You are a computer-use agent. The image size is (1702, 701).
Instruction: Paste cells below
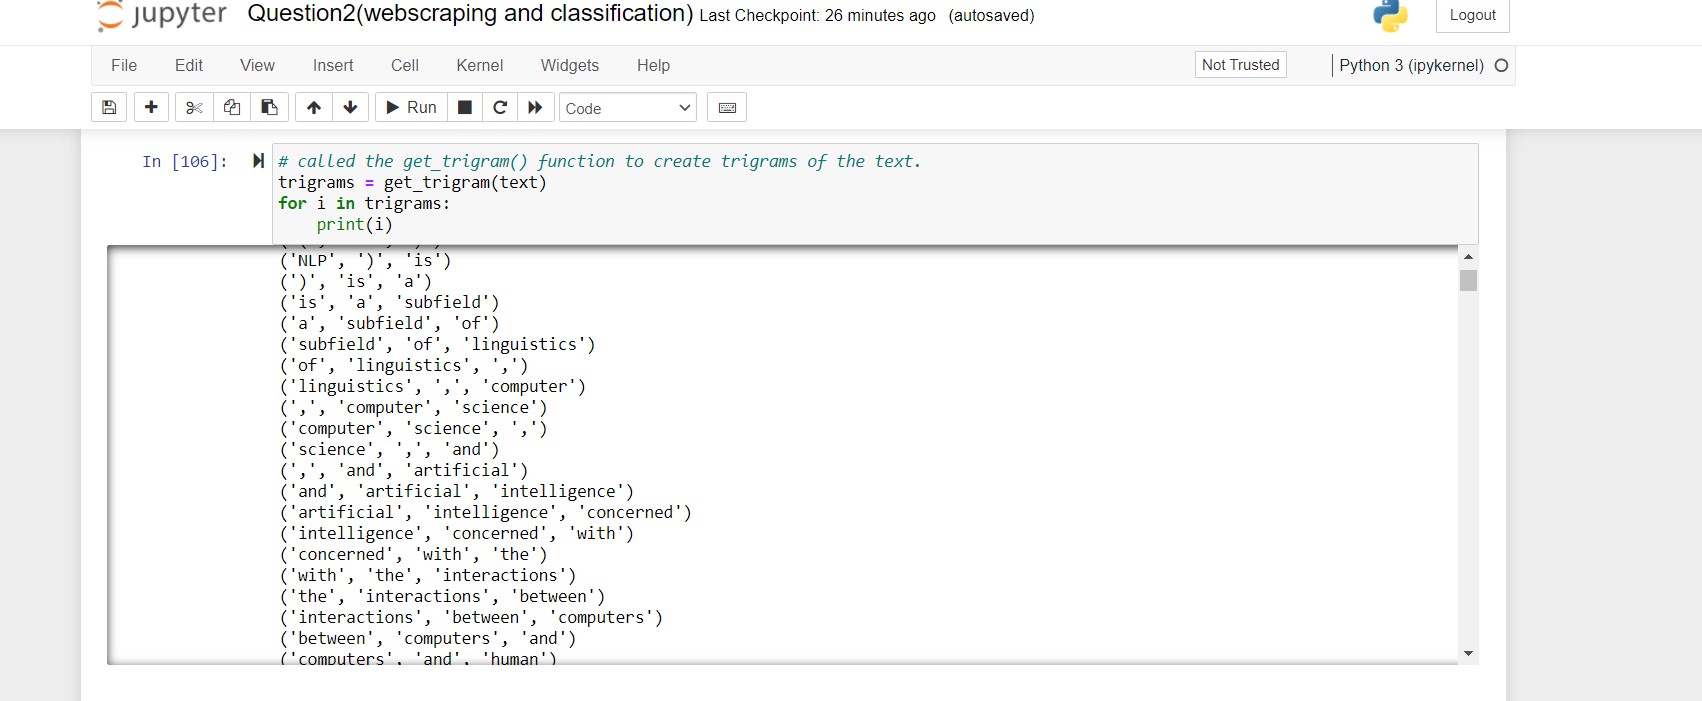point(270,107)
